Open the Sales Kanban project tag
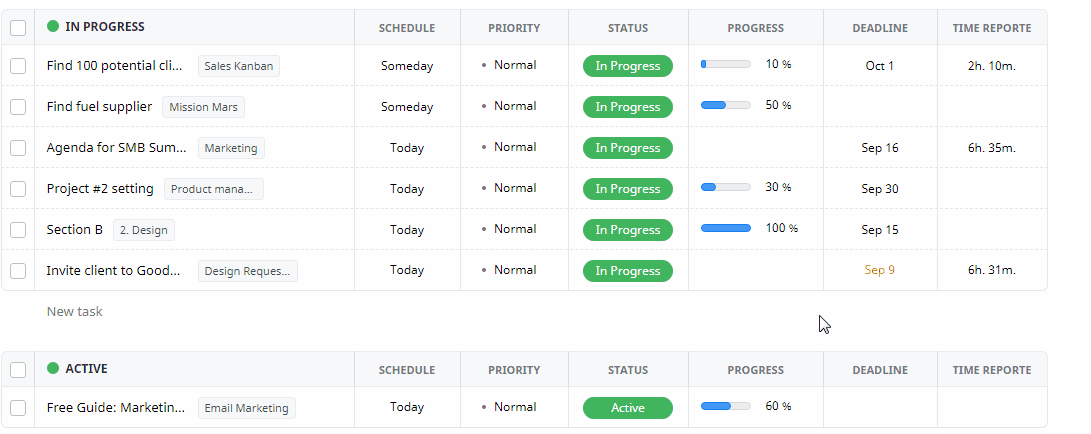Image resolution: width=1091 pixels, height=434 pixels. click(239, 66)
